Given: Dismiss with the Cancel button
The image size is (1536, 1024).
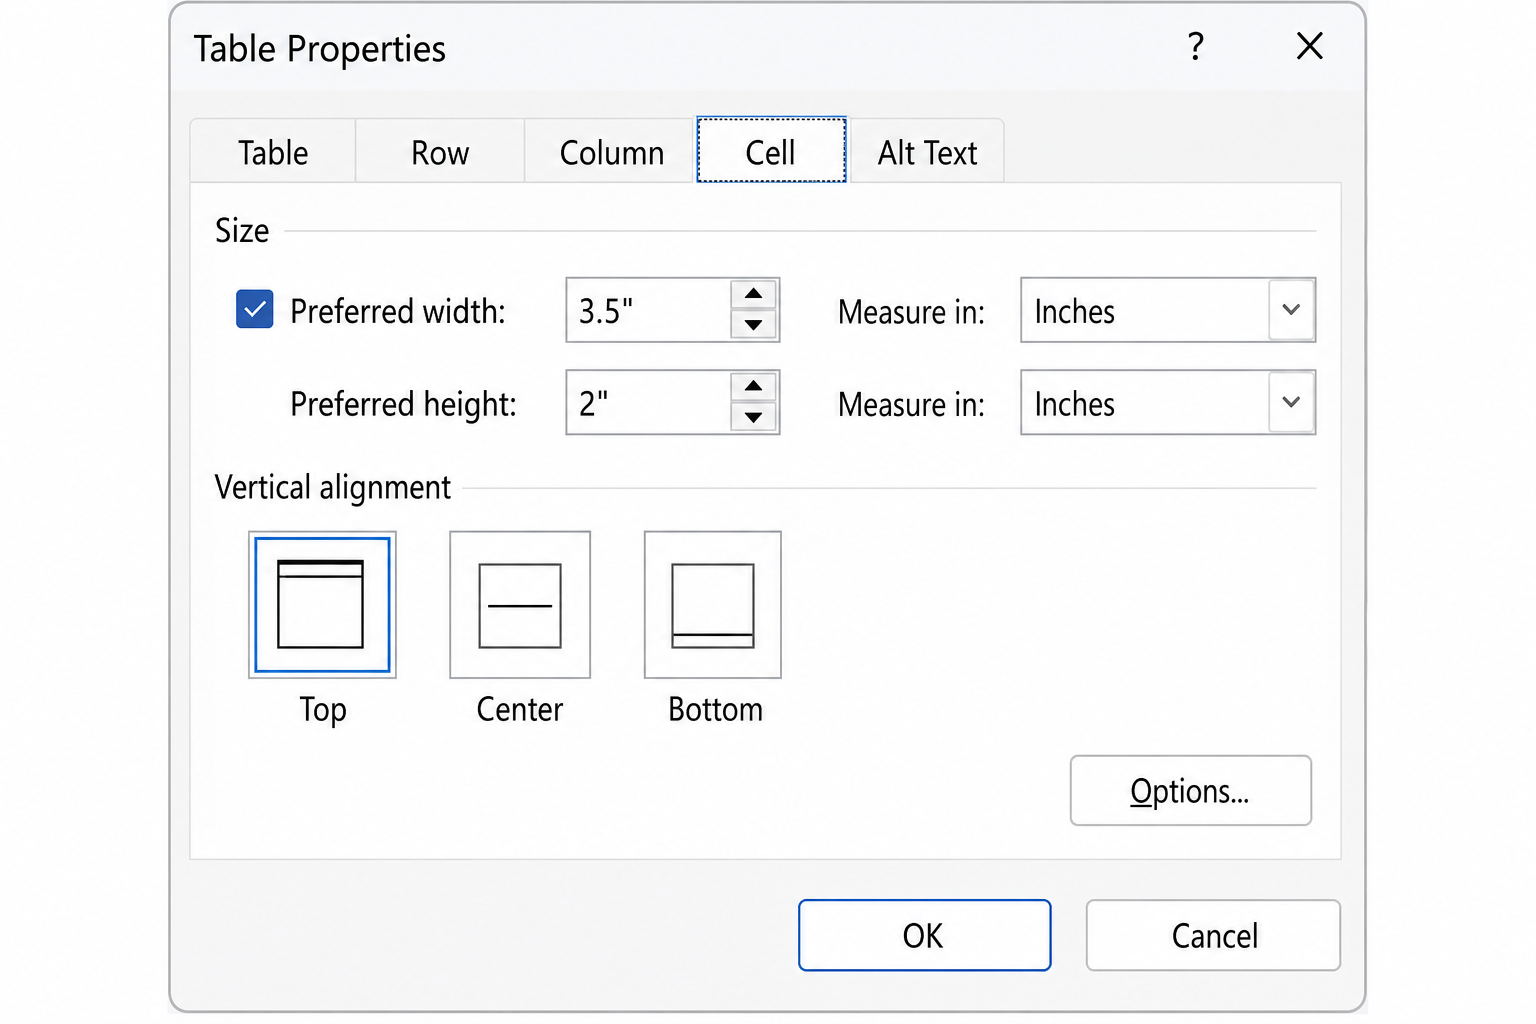Looking at the screenshot, I should point(1213,935).
